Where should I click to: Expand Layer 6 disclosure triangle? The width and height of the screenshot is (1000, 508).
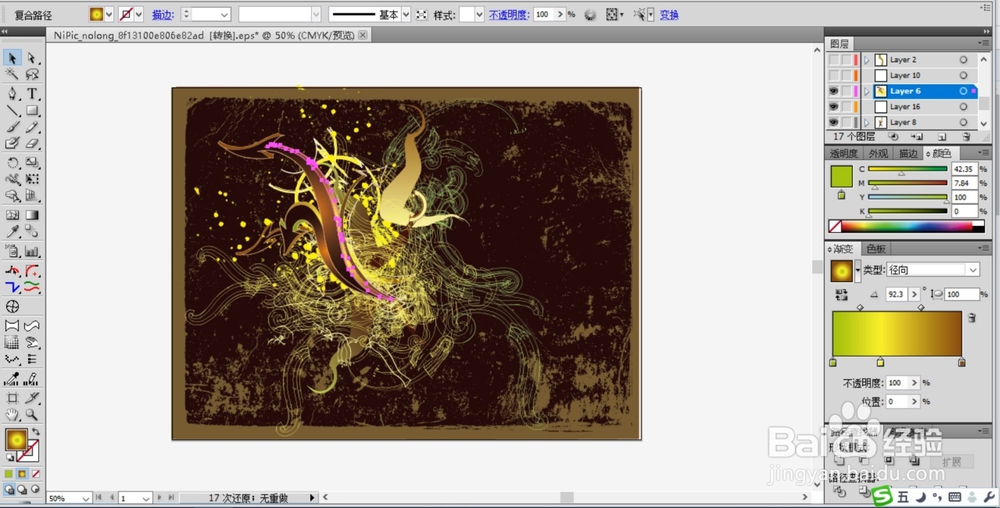coord(866,91)
